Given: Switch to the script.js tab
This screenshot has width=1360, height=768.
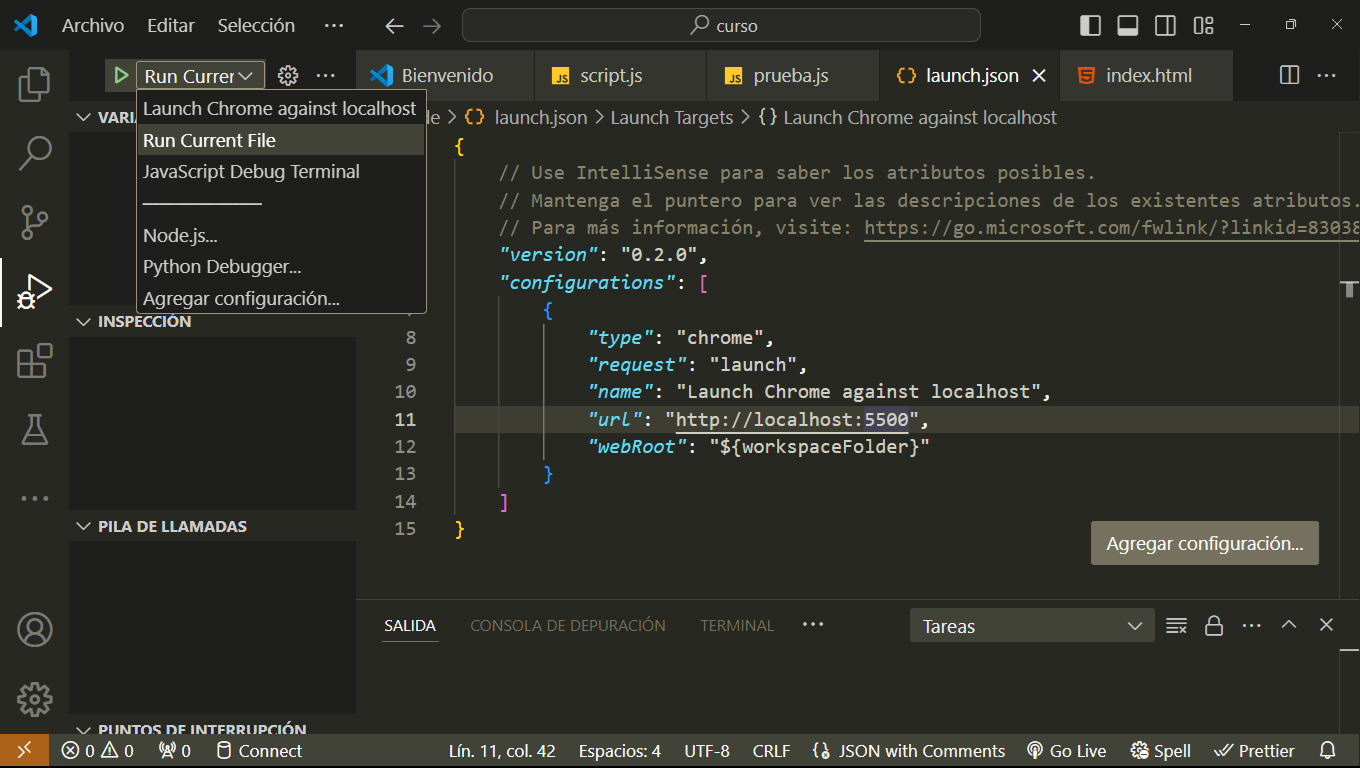Looking at the screenshot, I should click(618, 76).
